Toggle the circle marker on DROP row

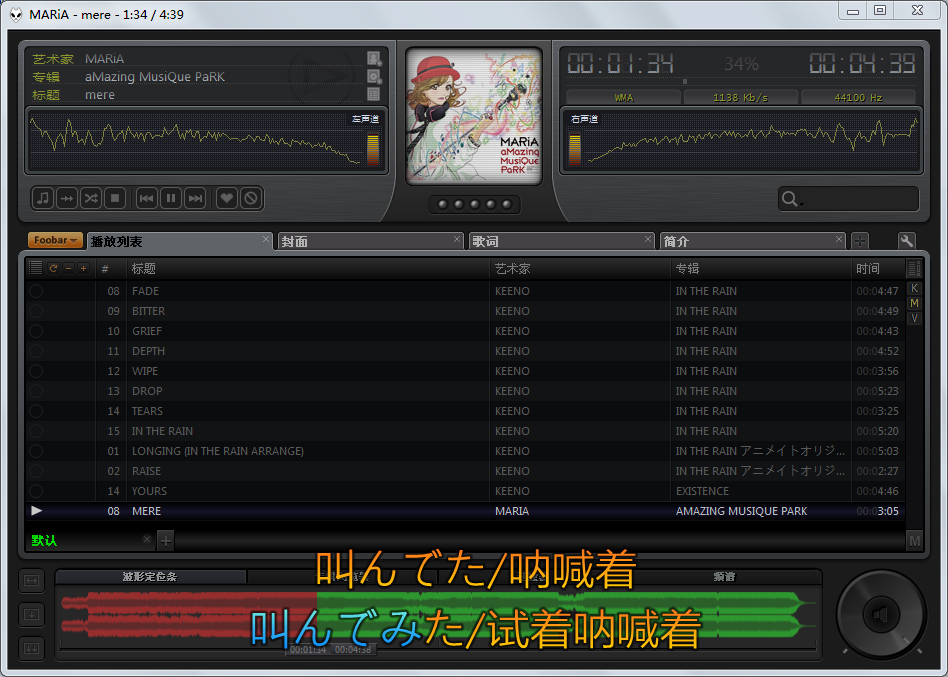pyautogui.click(x=36, y=391)
